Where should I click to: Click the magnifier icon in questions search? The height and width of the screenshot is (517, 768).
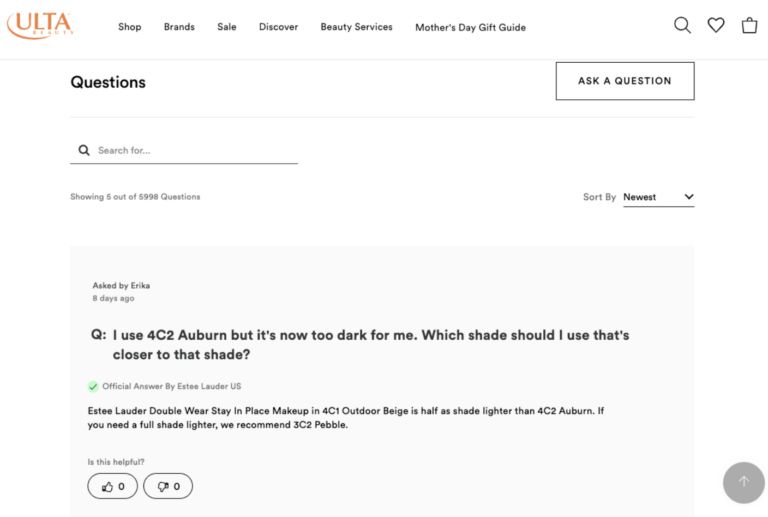84,151
